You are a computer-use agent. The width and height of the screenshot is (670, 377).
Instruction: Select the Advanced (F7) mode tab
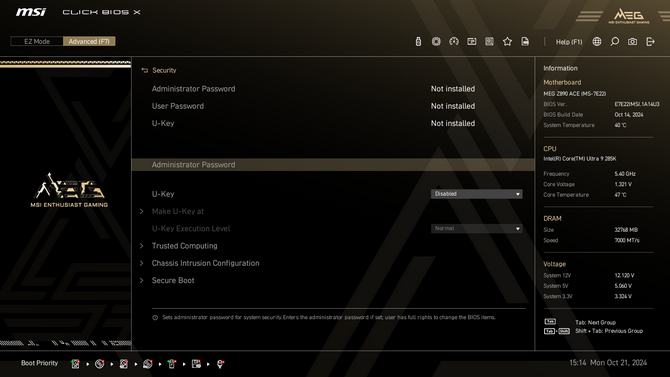(x=89, y=41)
